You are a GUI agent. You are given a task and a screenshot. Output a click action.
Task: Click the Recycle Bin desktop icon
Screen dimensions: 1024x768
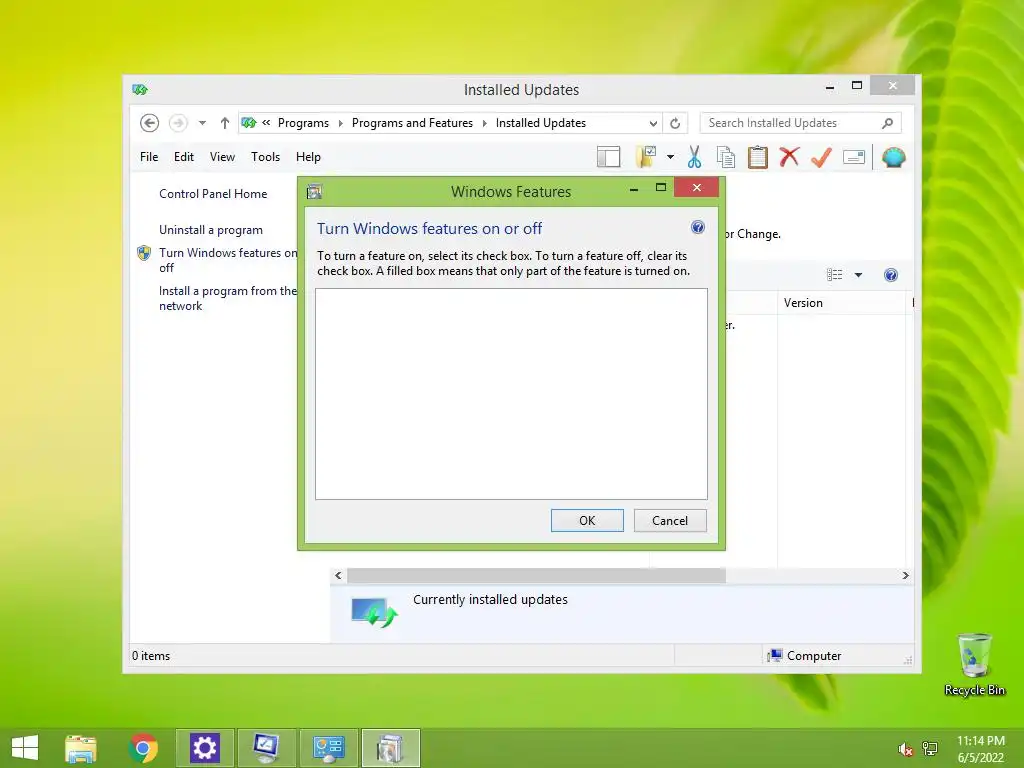(974, 664)
